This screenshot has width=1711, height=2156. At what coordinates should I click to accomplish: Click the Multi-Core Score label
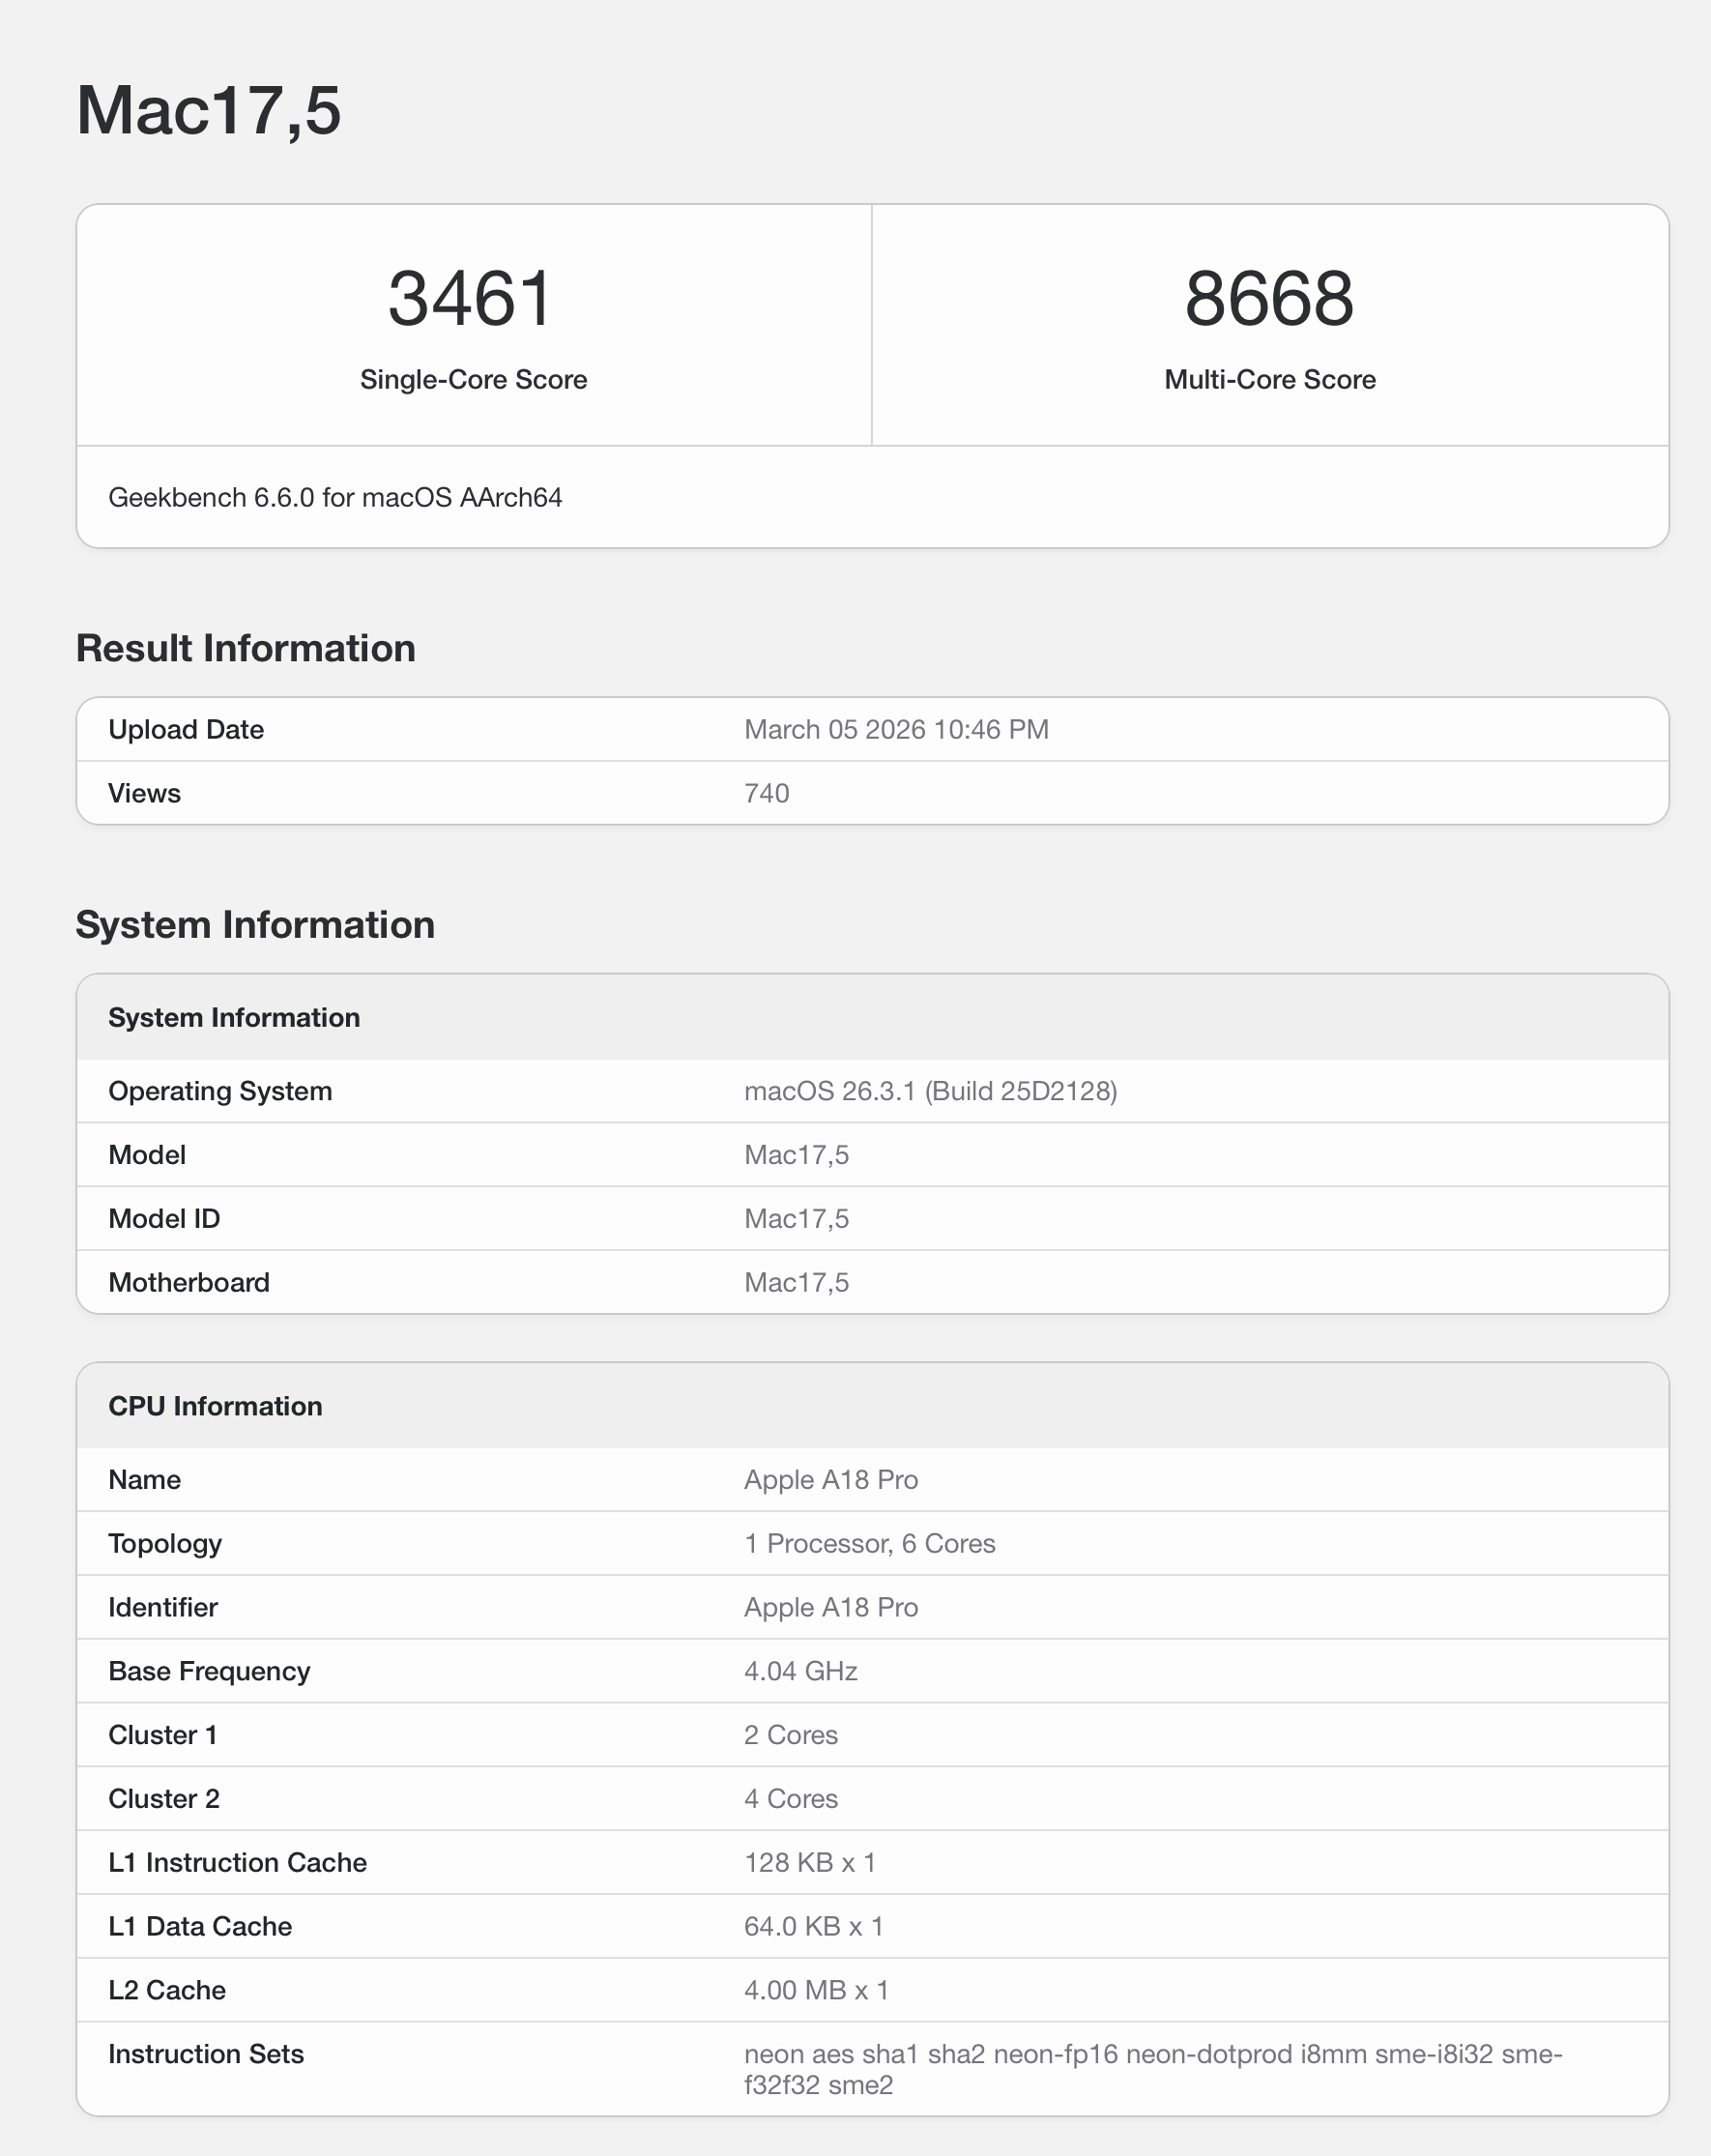[1270, 380]
